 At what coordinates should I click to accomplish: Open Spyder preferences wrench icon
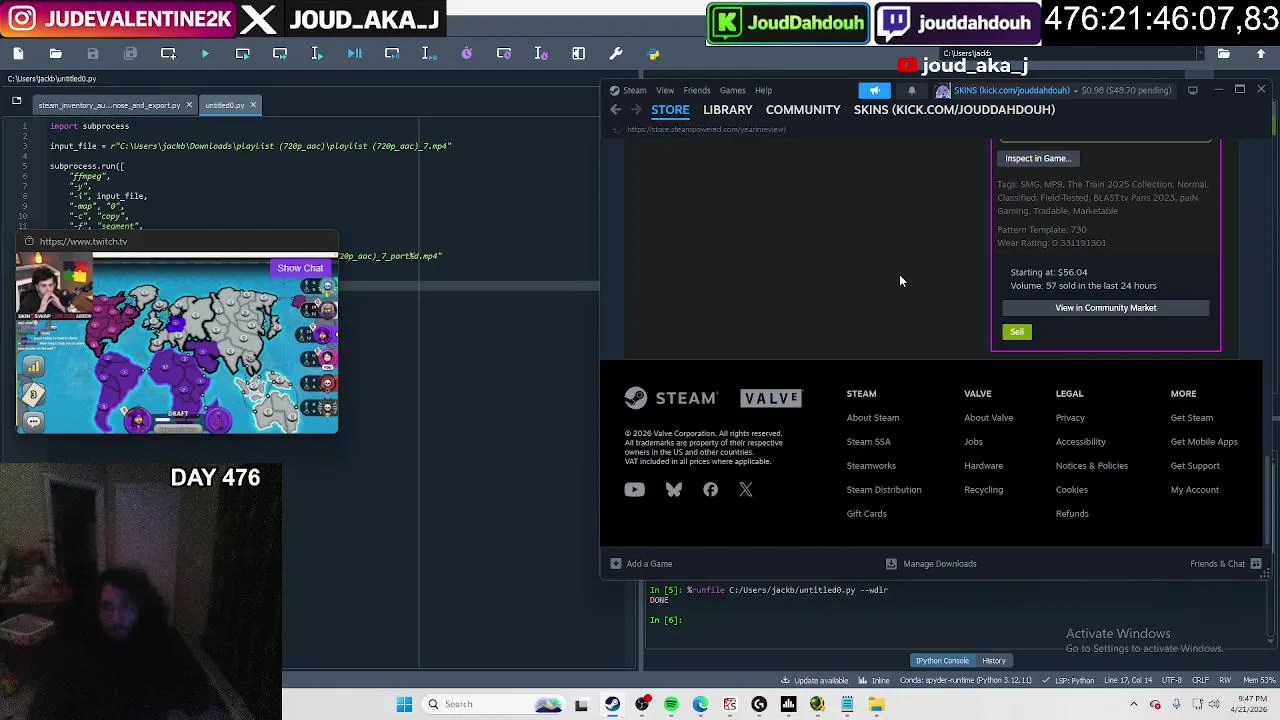pyautogui.click(x=616, y=53)
